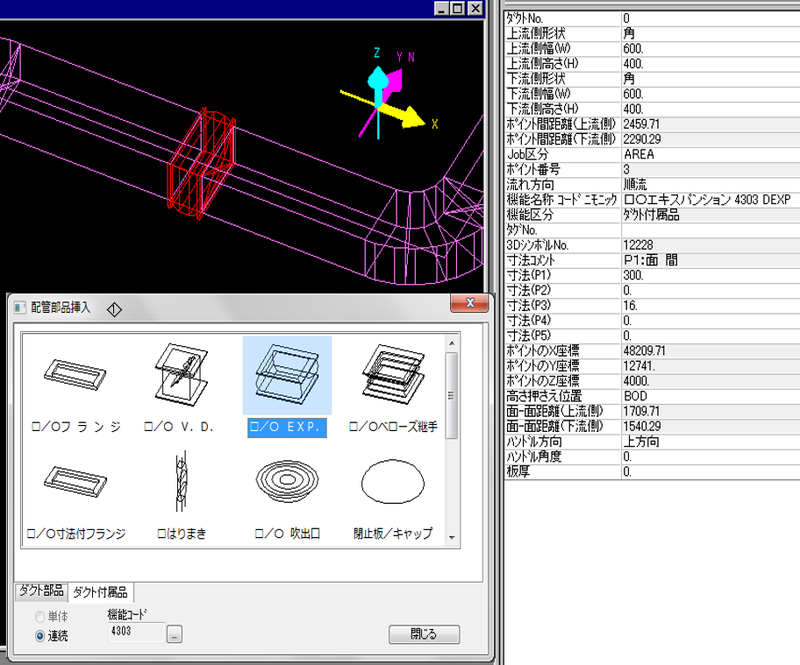The width and height of the screenshot is (800, 665).
Task: Click the 機能コード input field
Action: tap(134, 633)
